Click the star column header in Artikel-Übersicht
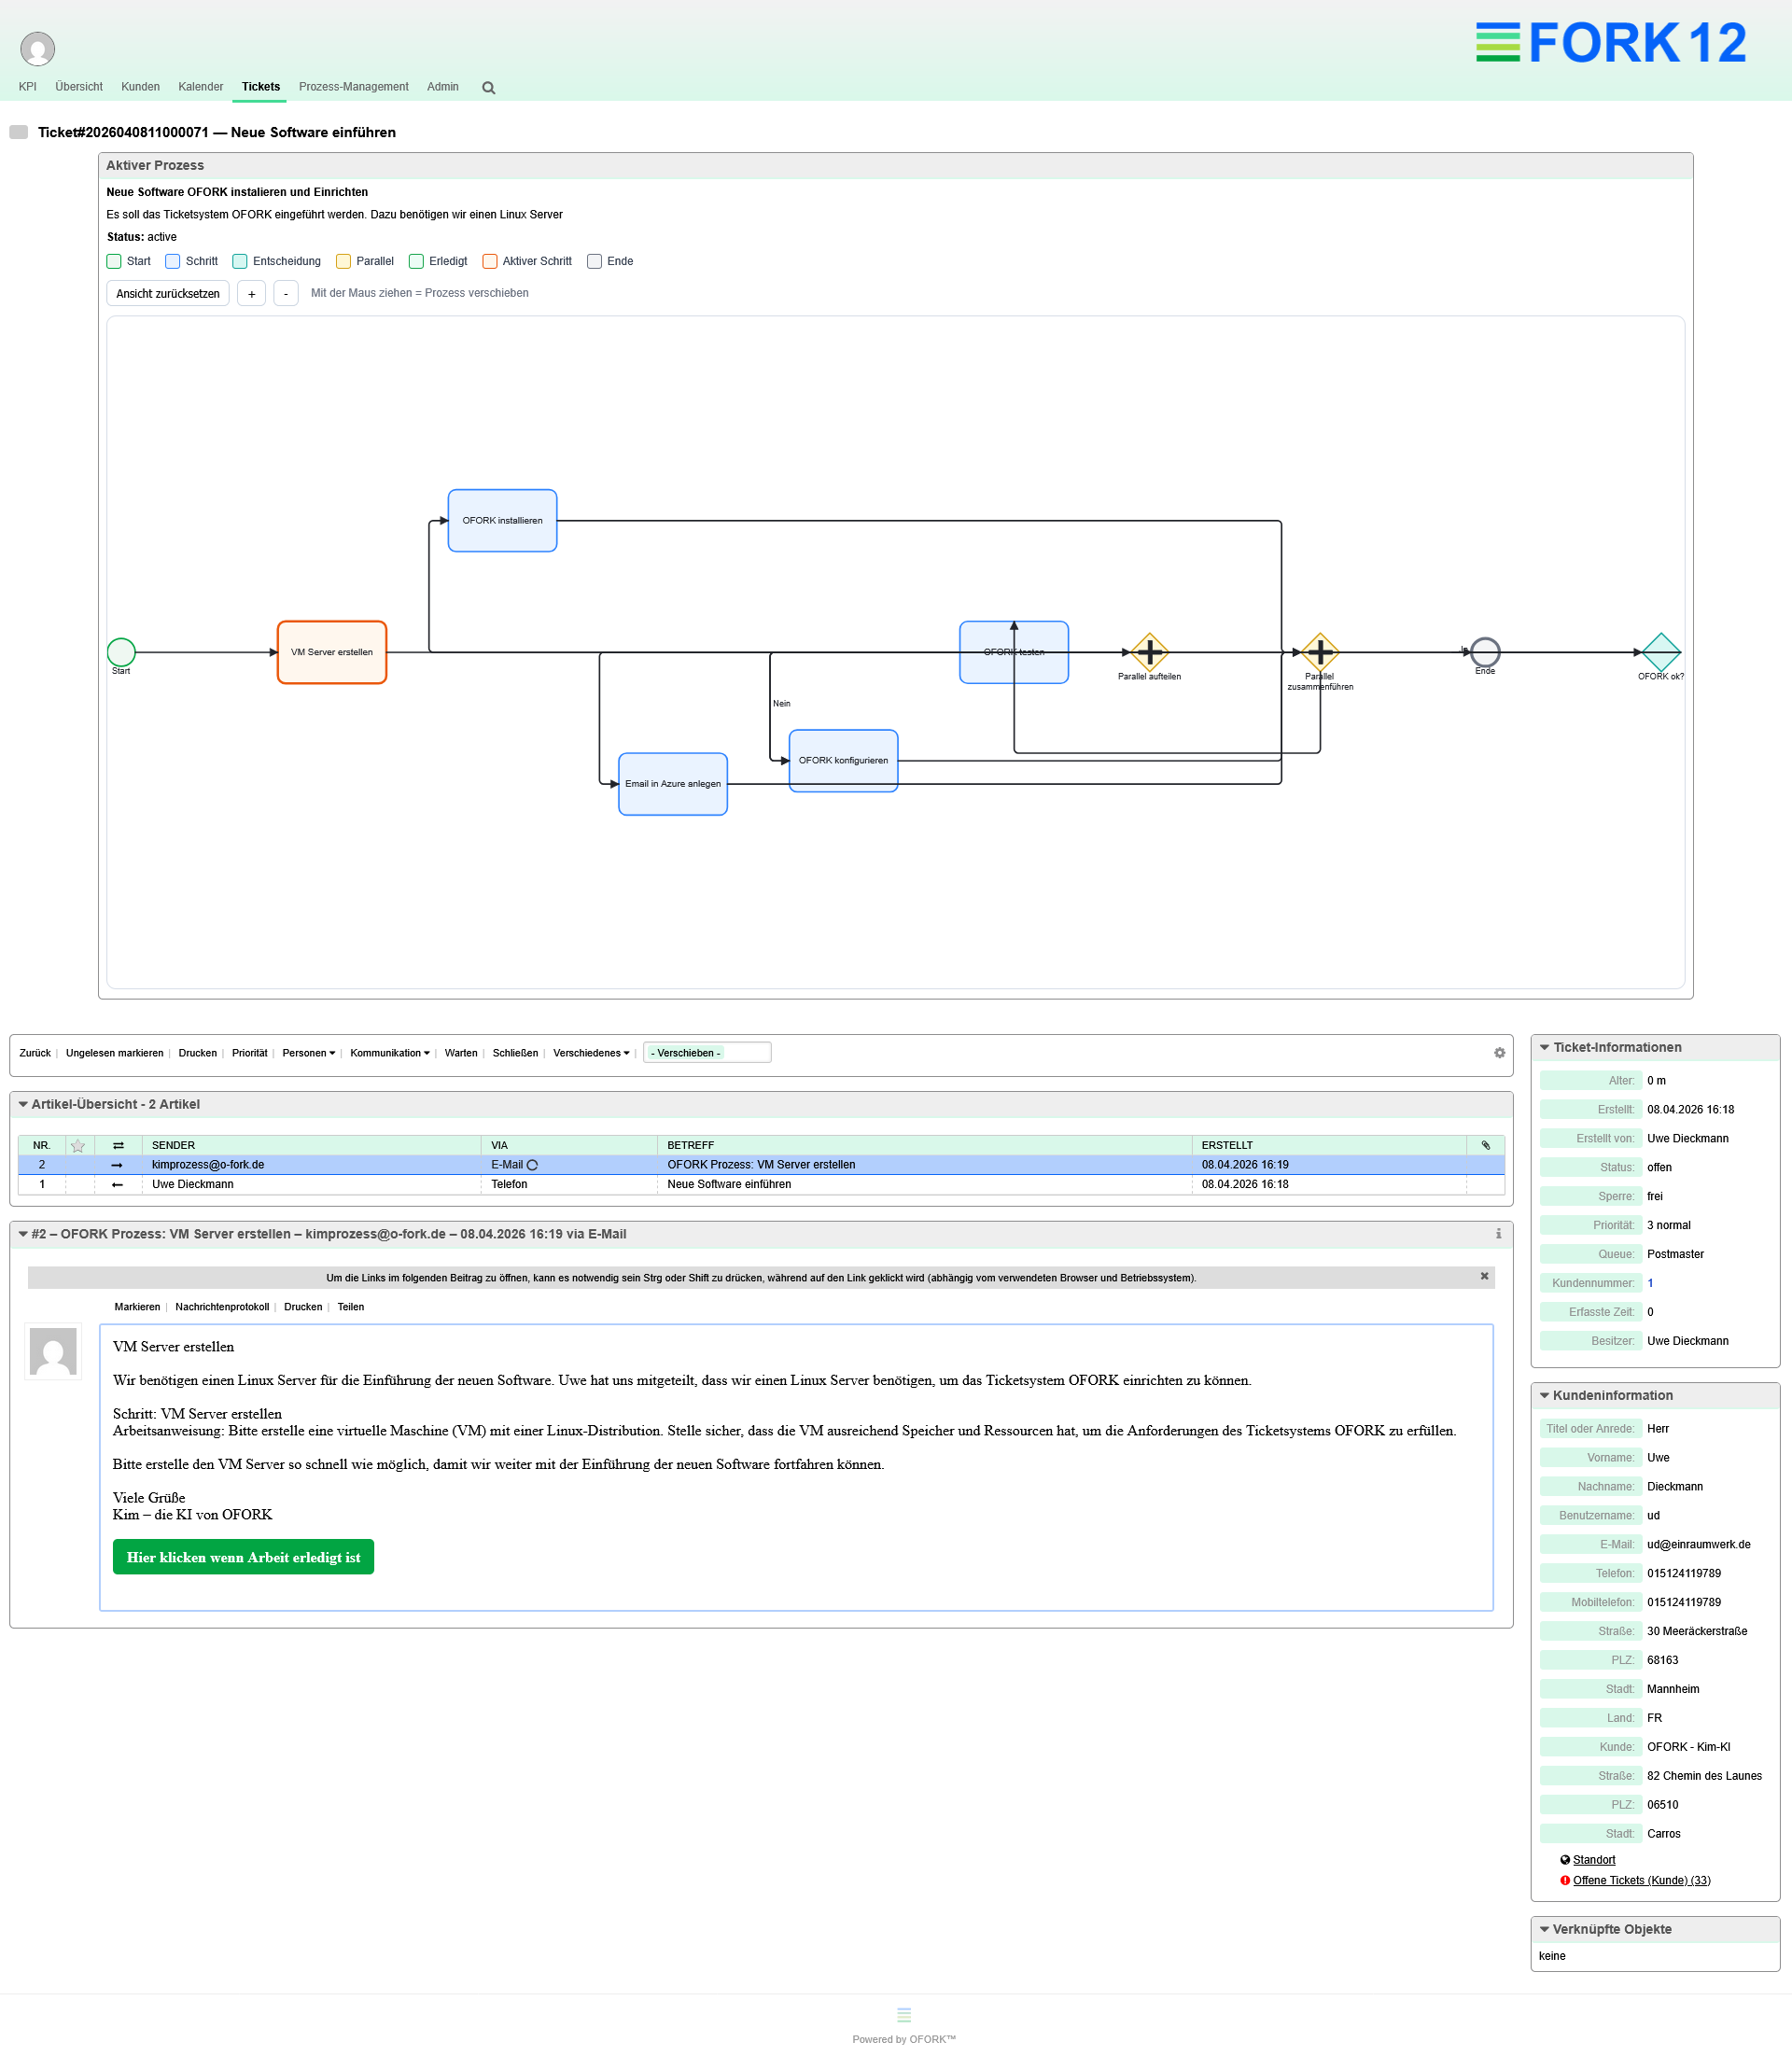1792x2056 pixels. tap(79, 1145)
